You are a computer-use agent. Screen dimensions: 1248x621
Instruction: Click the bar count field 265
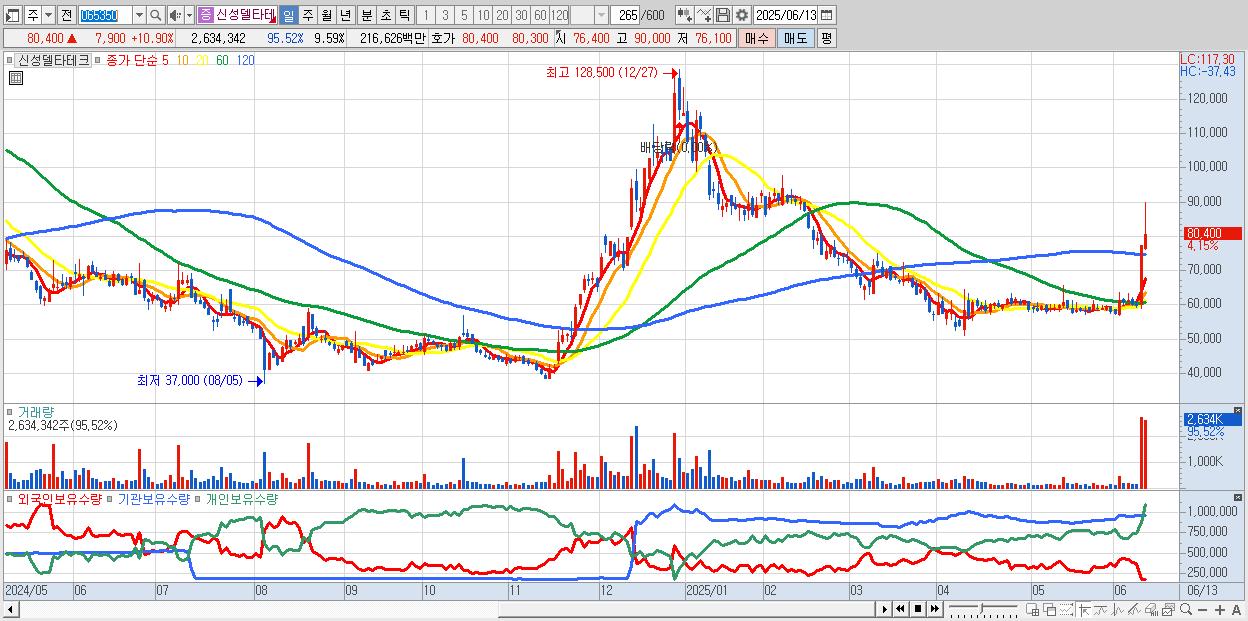pyautogui.click(x=627, y=15)
